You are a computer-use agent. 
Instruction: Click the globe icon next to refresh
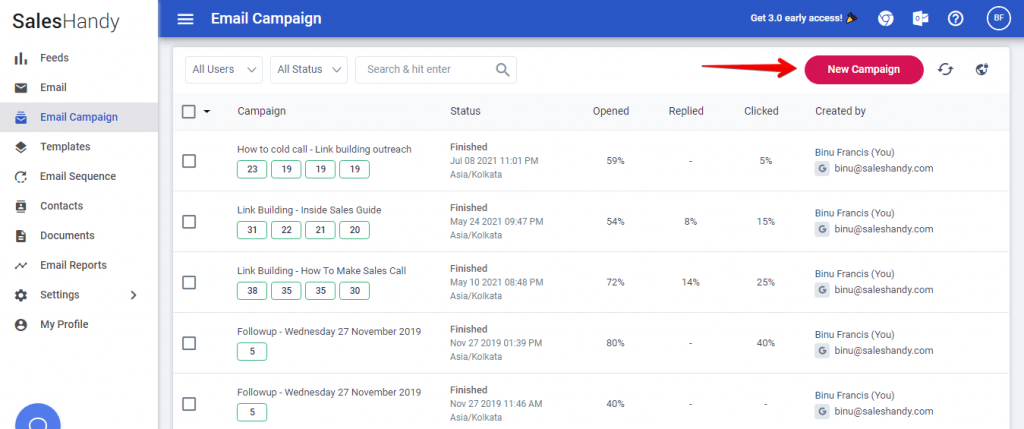pos(982,69)
